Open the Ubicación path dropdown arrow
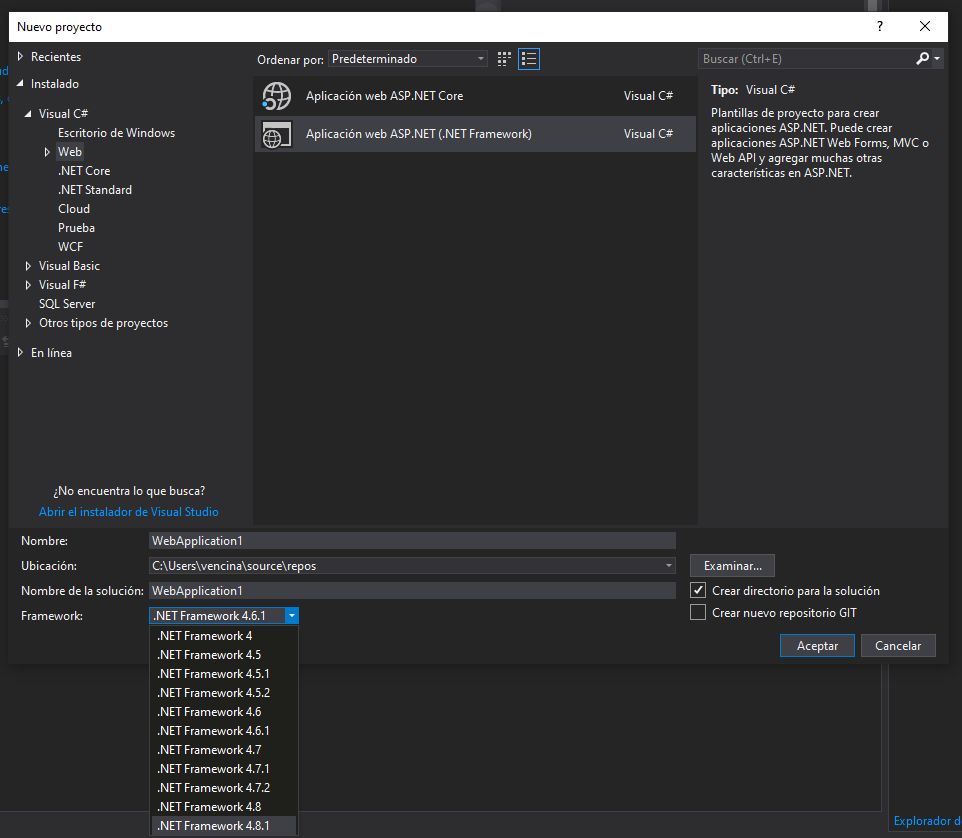This screenshot has height=838, width=962. point(669,566)
